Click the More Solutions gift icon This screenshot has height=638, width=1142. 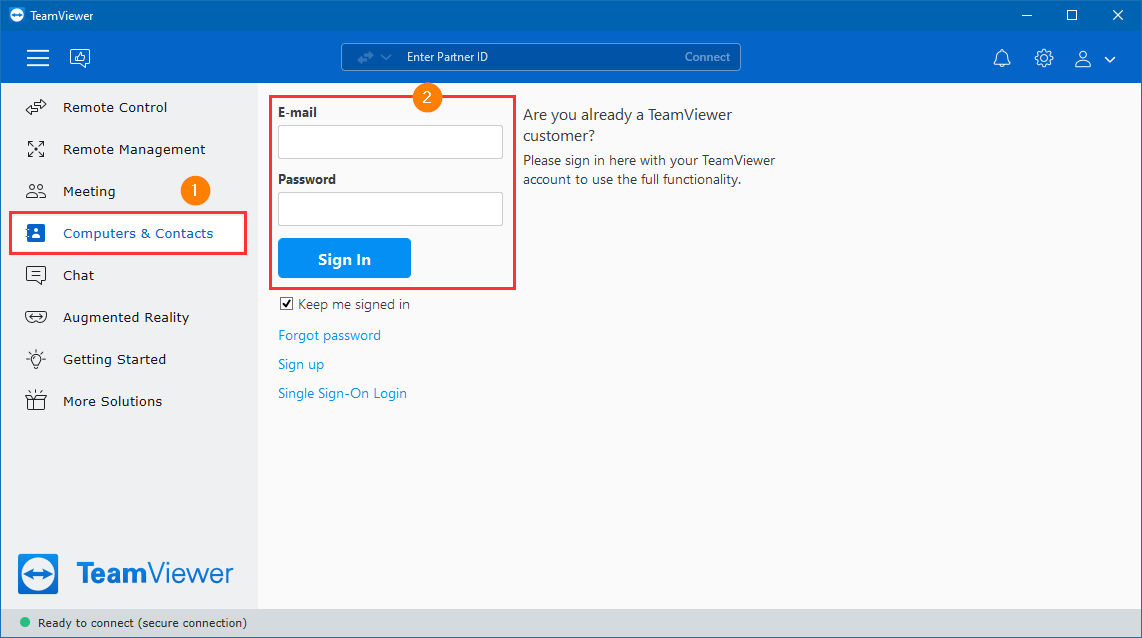(x=36, y=401)
